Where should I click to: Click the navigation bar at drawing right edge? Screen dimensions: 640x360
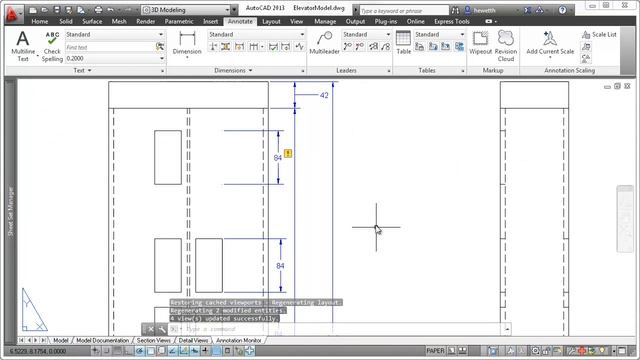[624, 219]
